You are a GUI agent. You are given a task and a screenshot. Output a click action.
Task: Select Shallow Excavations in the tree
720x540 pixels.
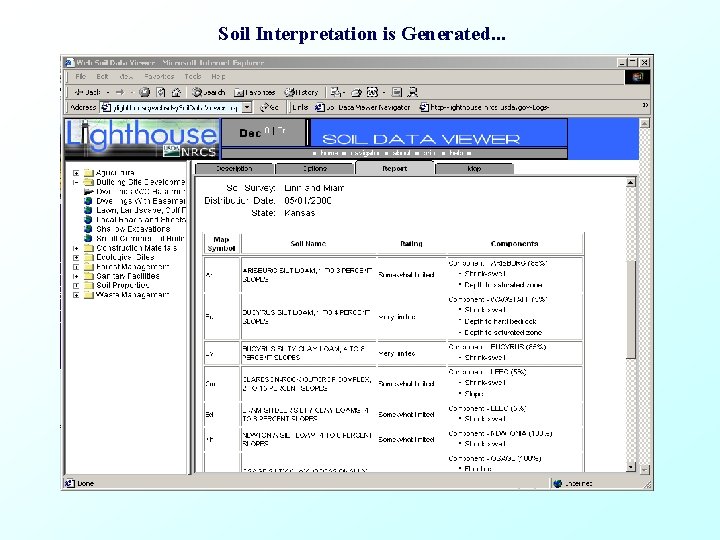[133, 229]
